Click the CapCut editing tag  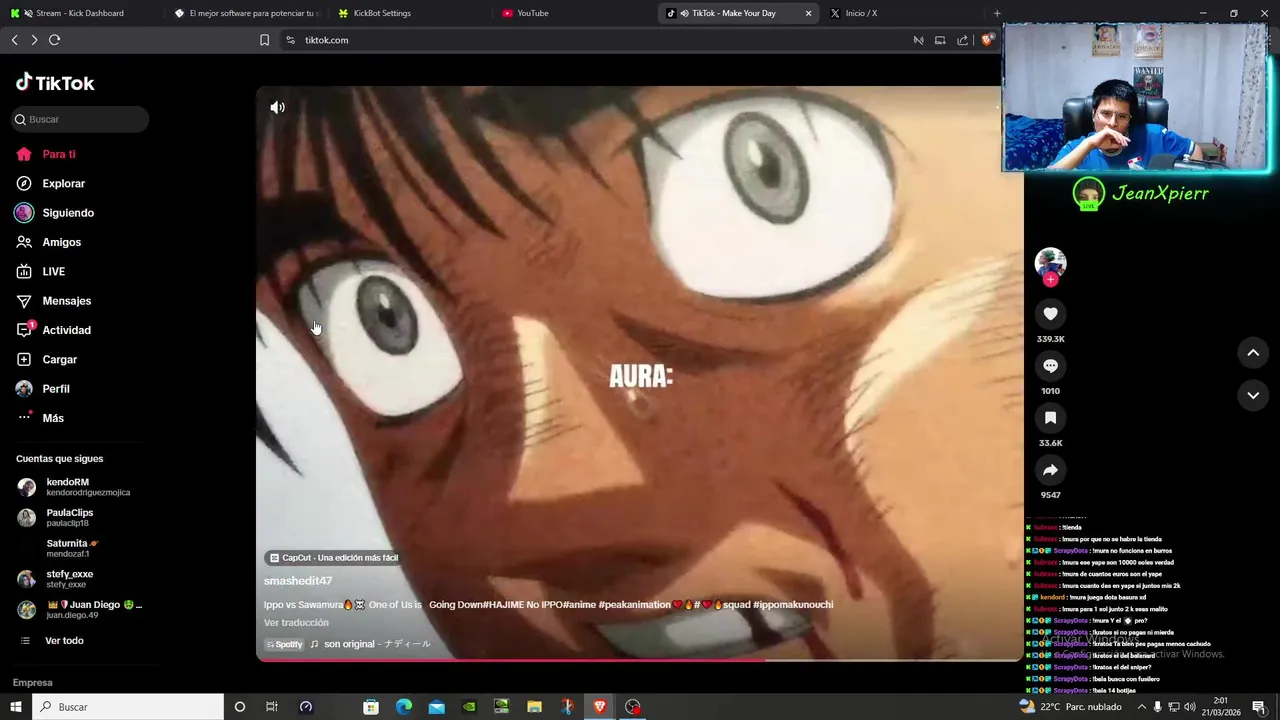(334, 558)
